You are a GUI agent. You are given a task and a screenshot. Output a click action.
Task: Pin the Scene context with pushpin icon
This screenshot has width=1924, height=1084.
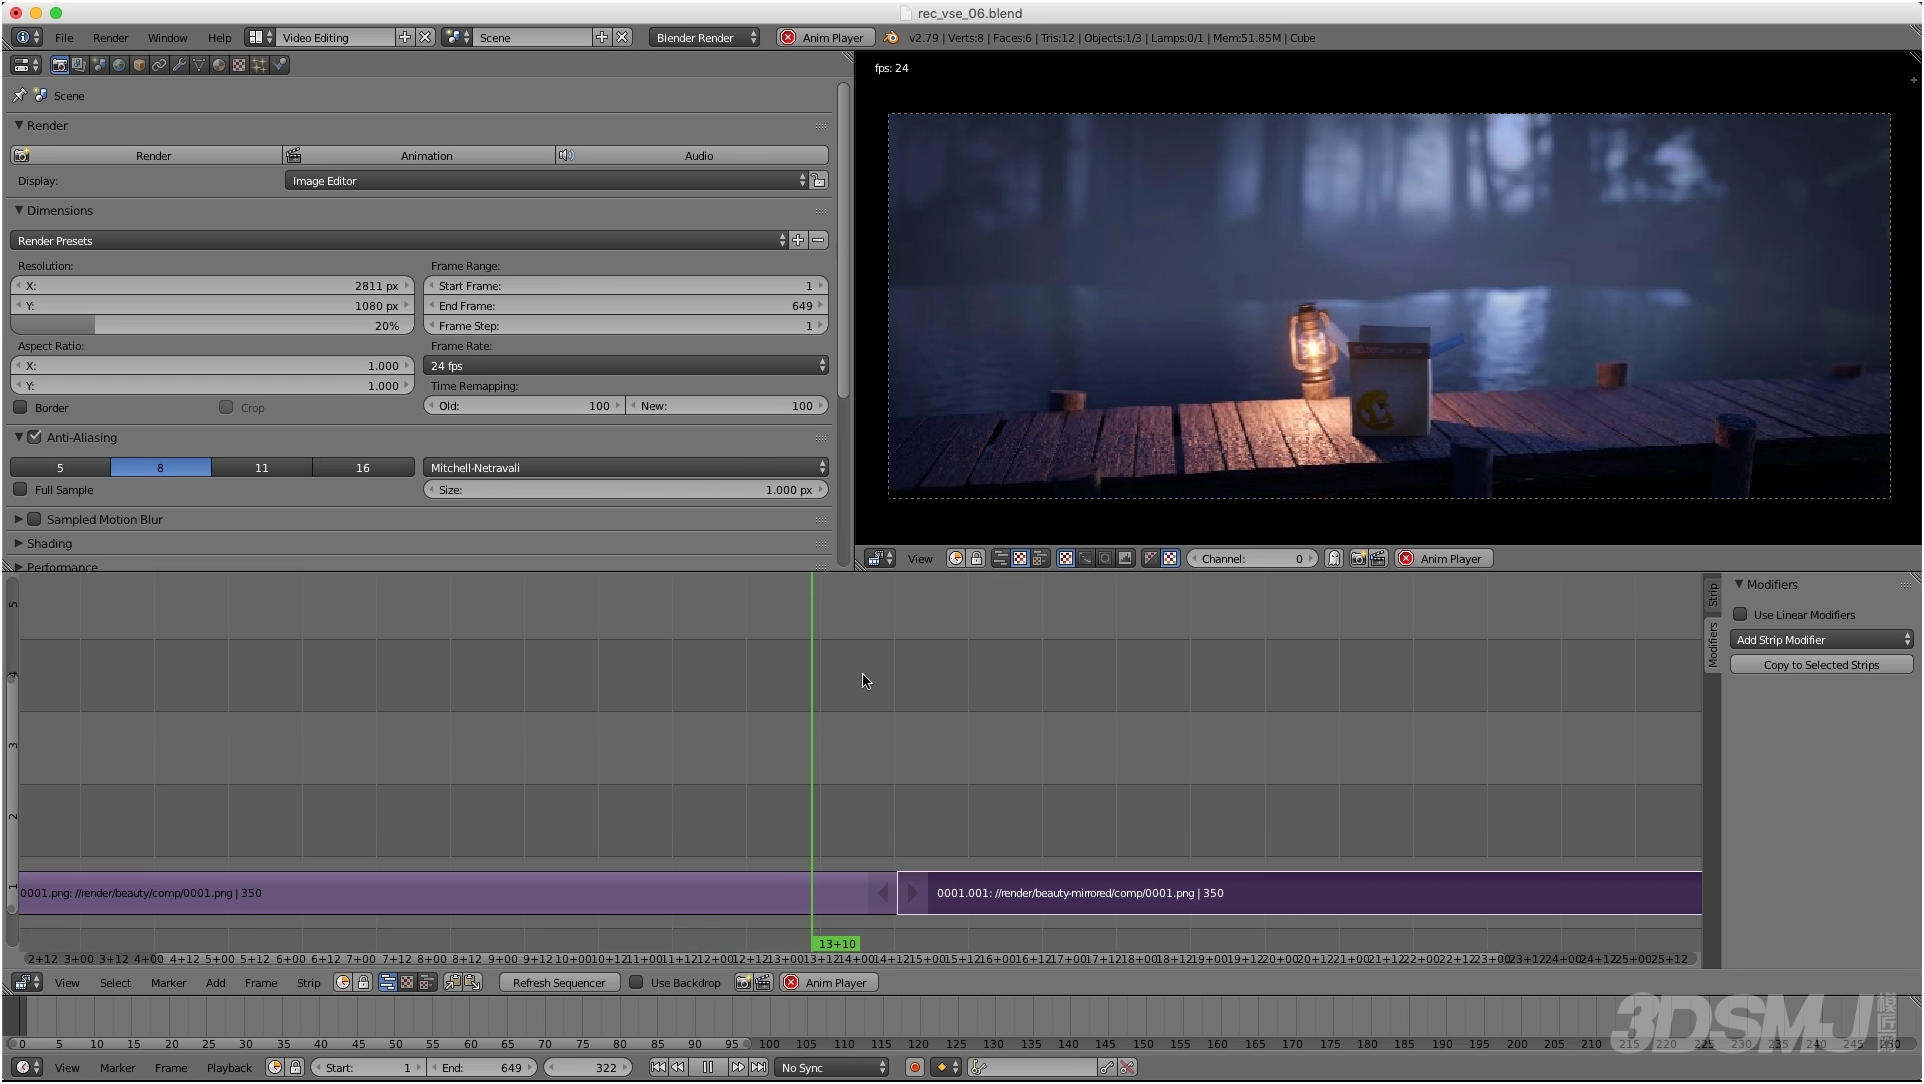click(19, 95)
